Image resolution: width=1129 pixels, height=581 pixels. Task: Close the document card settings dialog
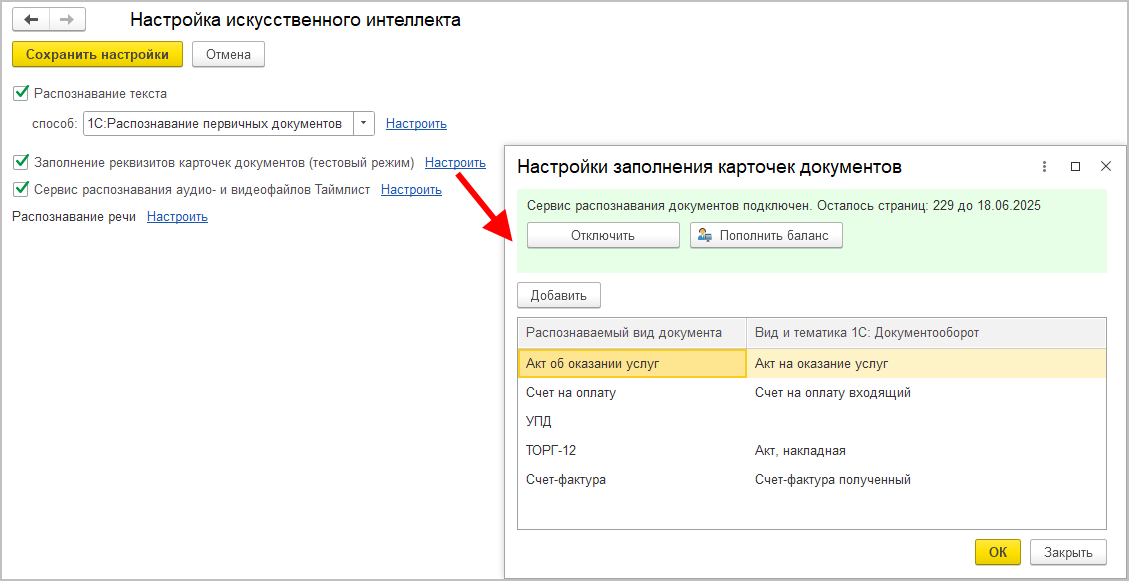(x=1105, y=167)
